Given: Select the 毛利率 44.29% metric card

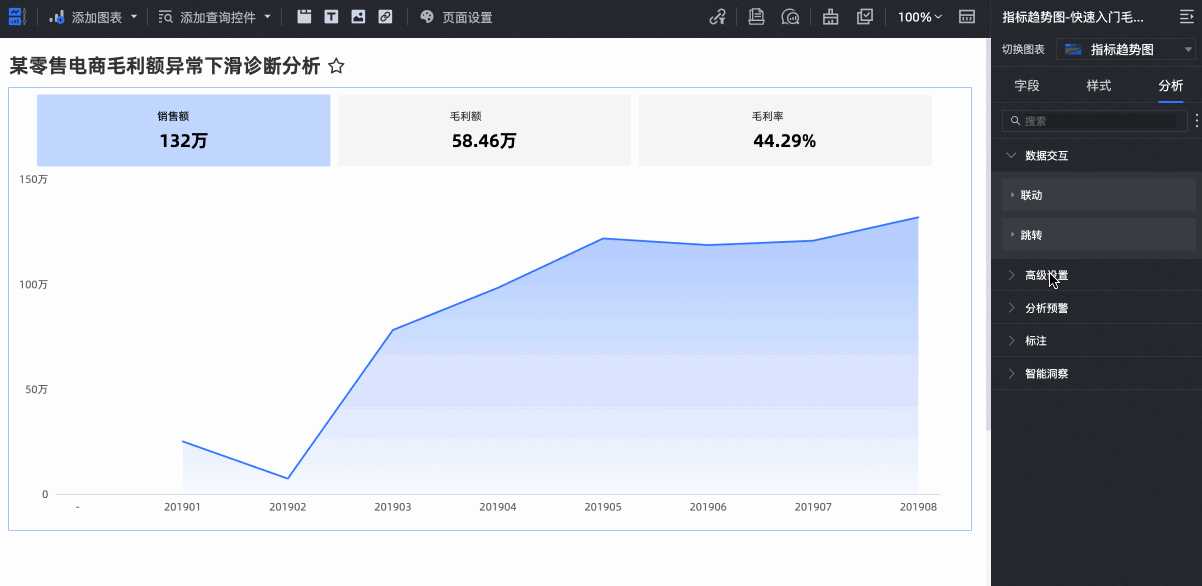Looking at the screenshot, I should 785,130.
